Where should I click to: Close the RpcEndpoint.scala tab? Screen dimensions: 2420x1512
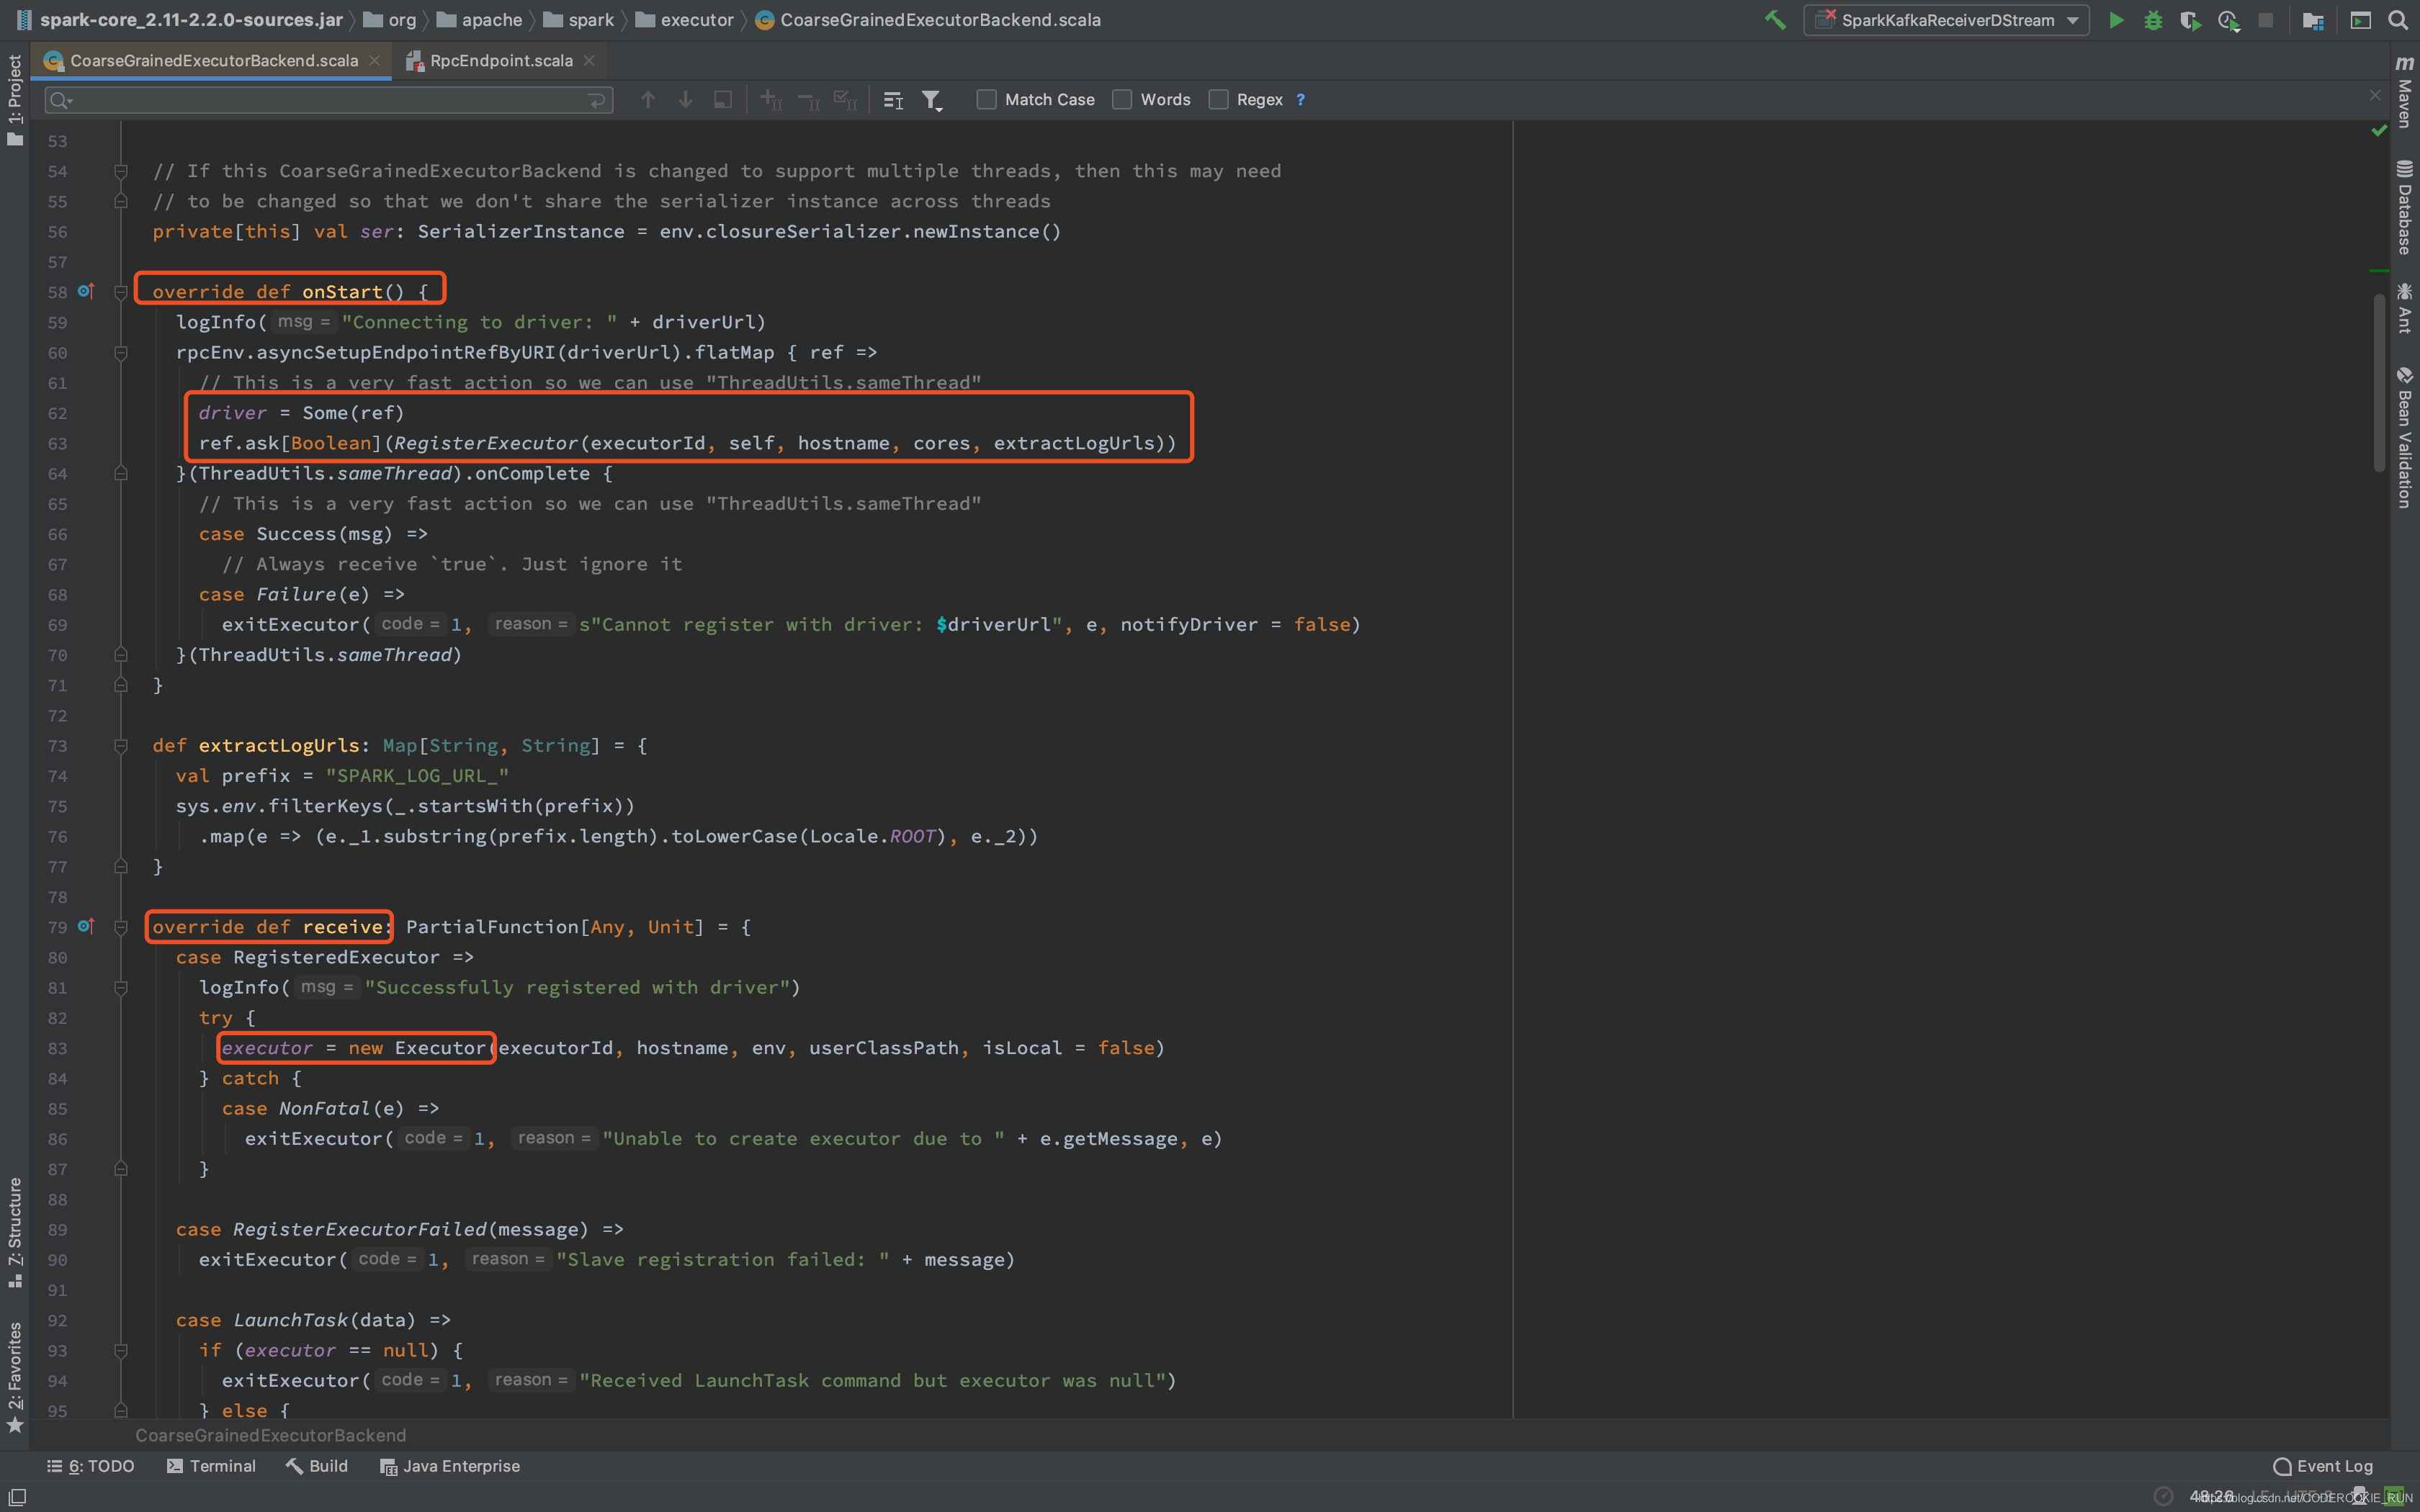point(589,61)
